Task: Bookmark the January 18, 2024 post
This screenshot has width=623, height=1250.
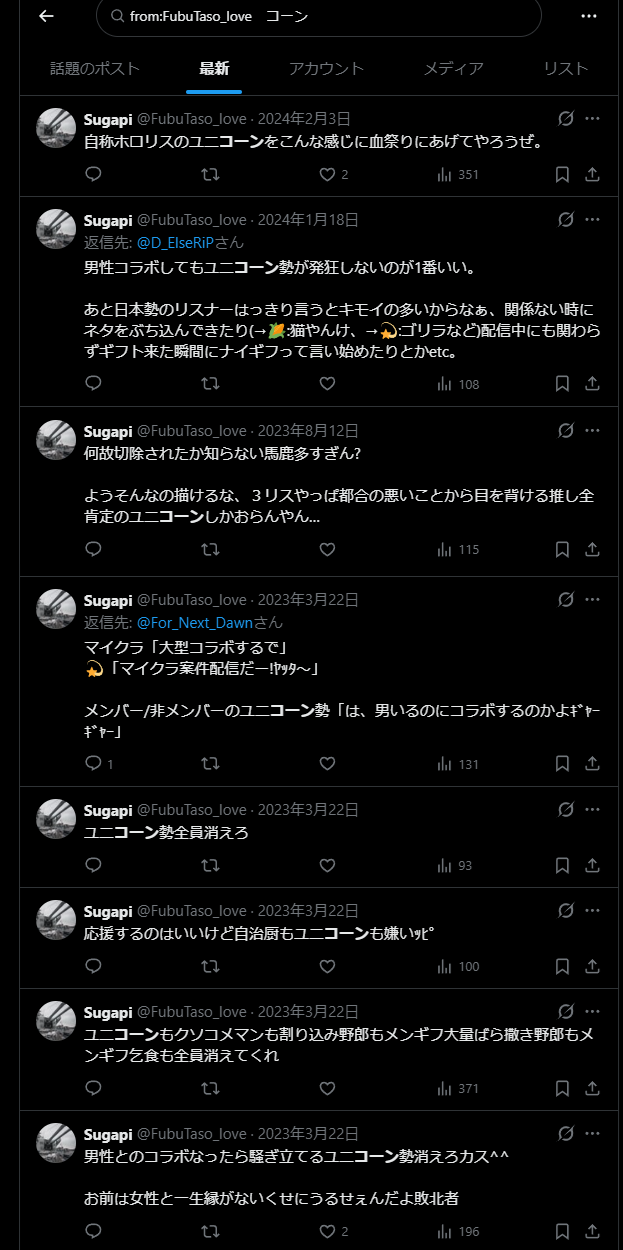Action: tap(562, 383)
